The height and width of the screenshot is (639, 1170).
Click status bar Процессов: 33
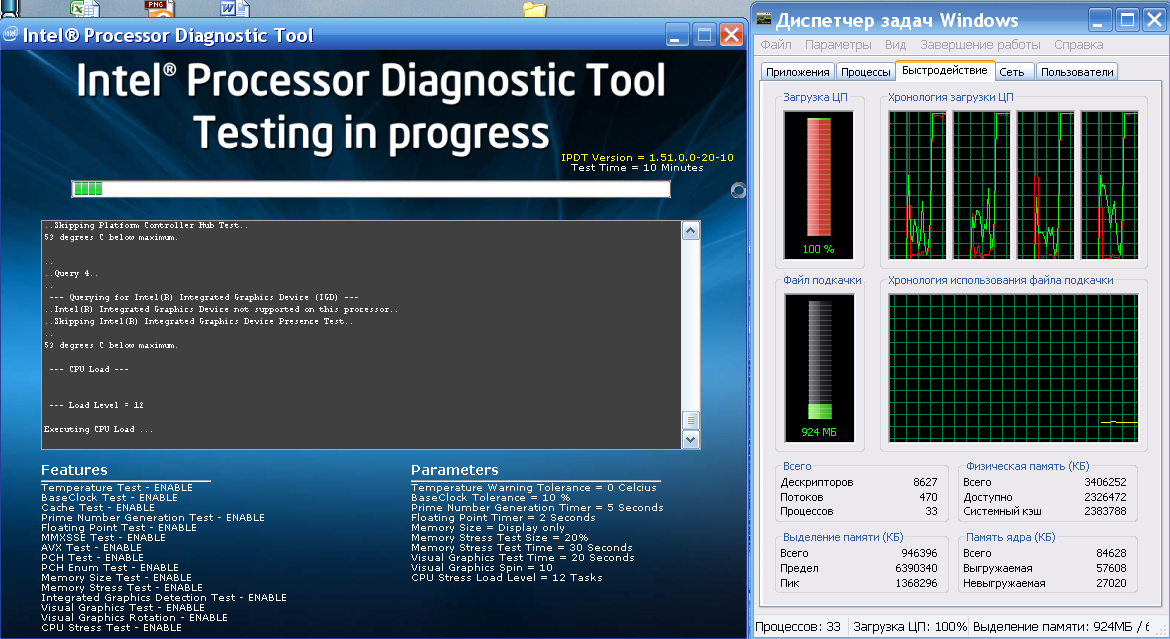(x=798, y=627)
